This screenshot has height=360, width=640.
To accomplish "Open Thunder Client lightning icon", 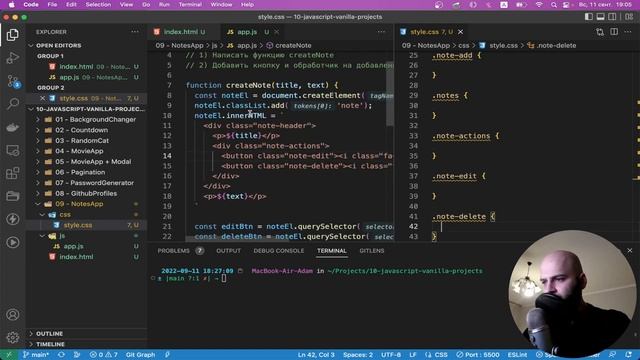I will click(x=13, y=219).
